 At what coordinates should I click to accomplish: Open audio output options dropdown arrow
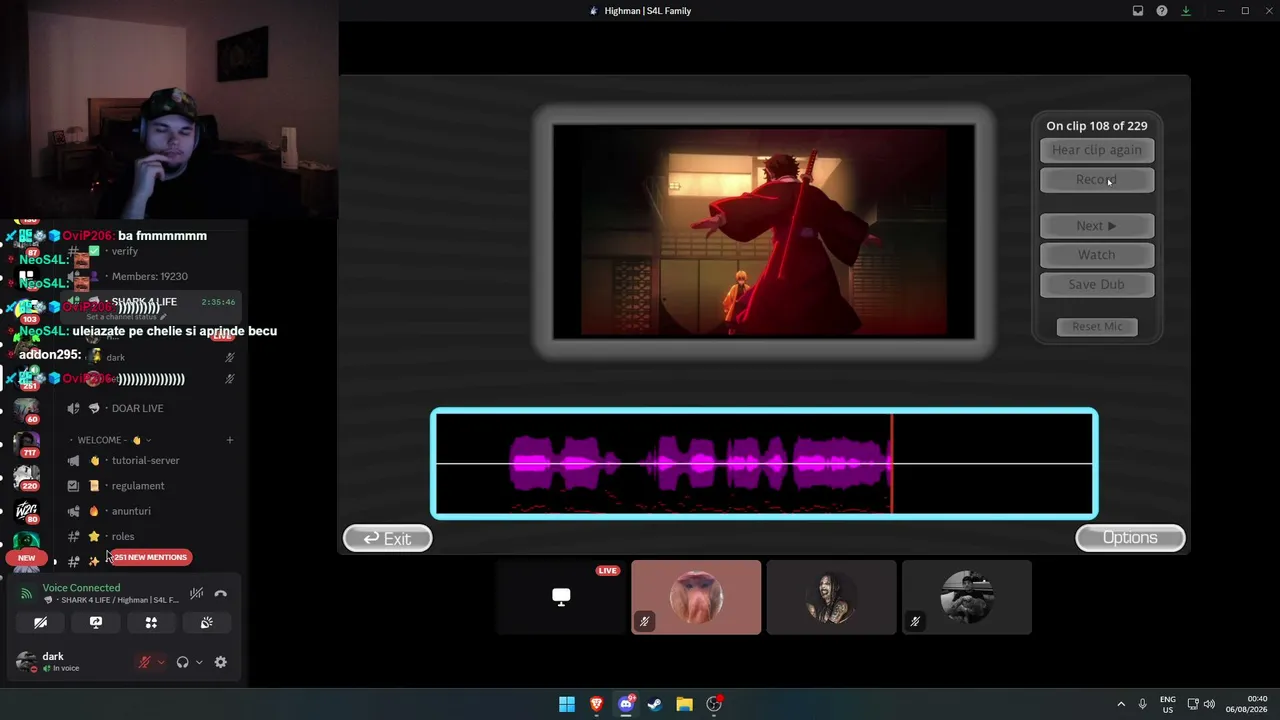click(x=199, y=662)
